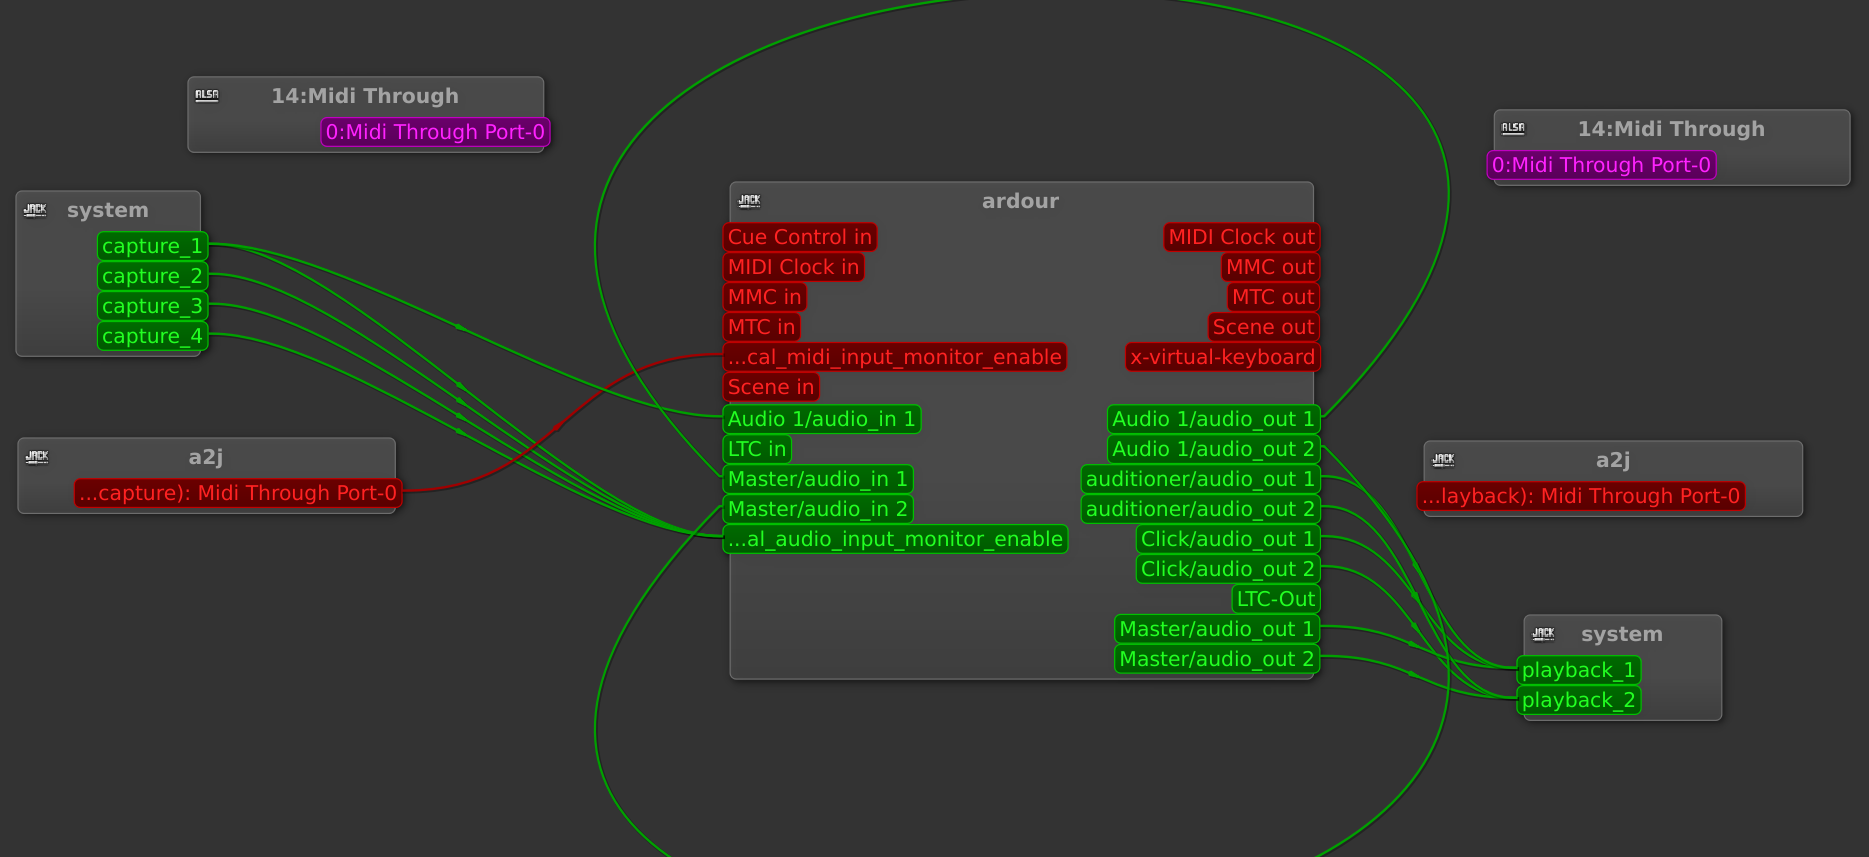Pick the MTC in port

762,327
